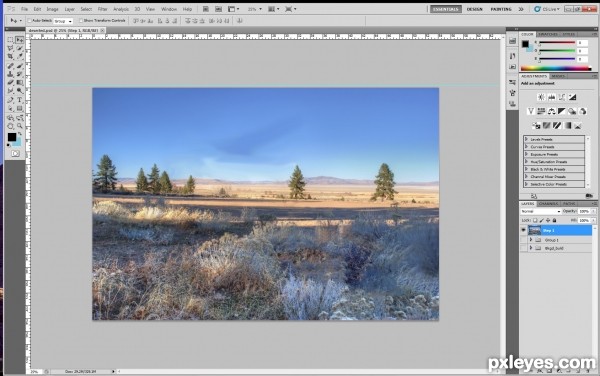The width and height of the screenshot is (600, 376).
Task: Open the Filter menu
Action: (x=102, y=9)
